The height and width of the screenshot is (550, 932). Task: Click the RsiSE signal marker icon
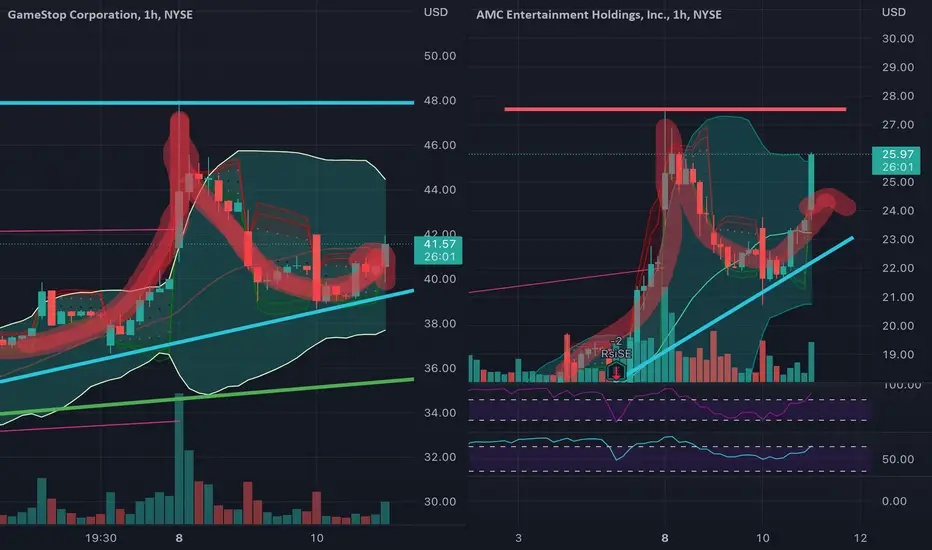pos(616,373)
